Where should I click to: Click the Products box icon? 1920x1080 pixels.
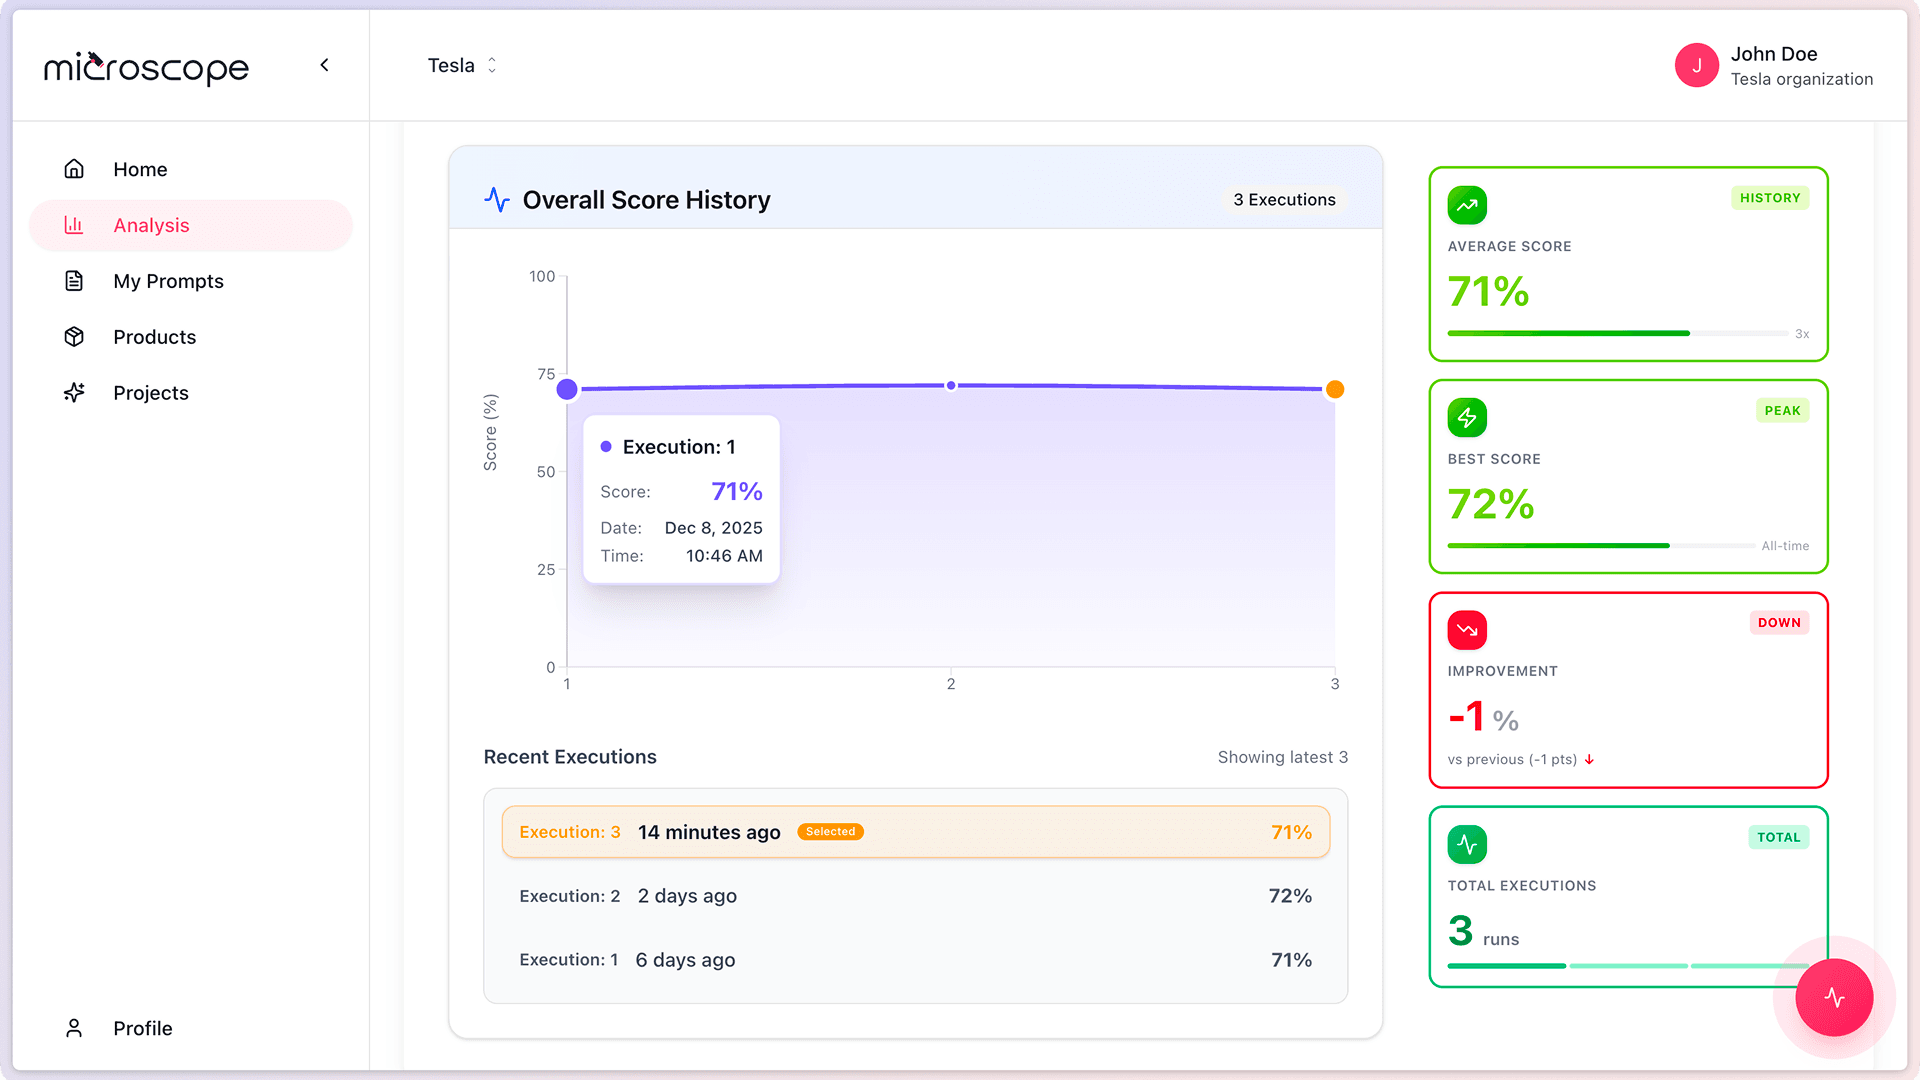point(74,337)
